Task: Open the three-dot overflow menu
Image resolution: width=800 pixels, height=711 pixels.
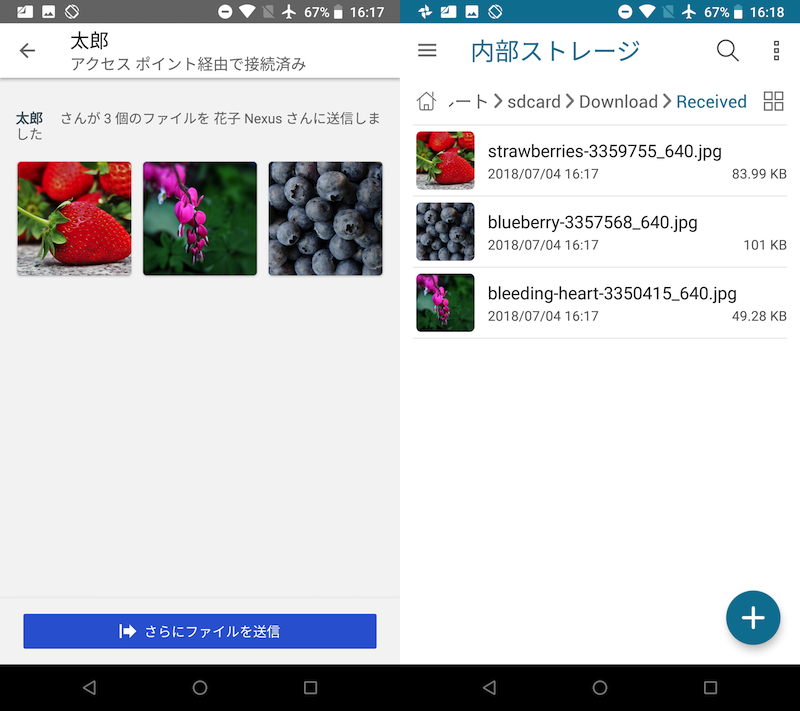Action: click(x=776, y=50)
